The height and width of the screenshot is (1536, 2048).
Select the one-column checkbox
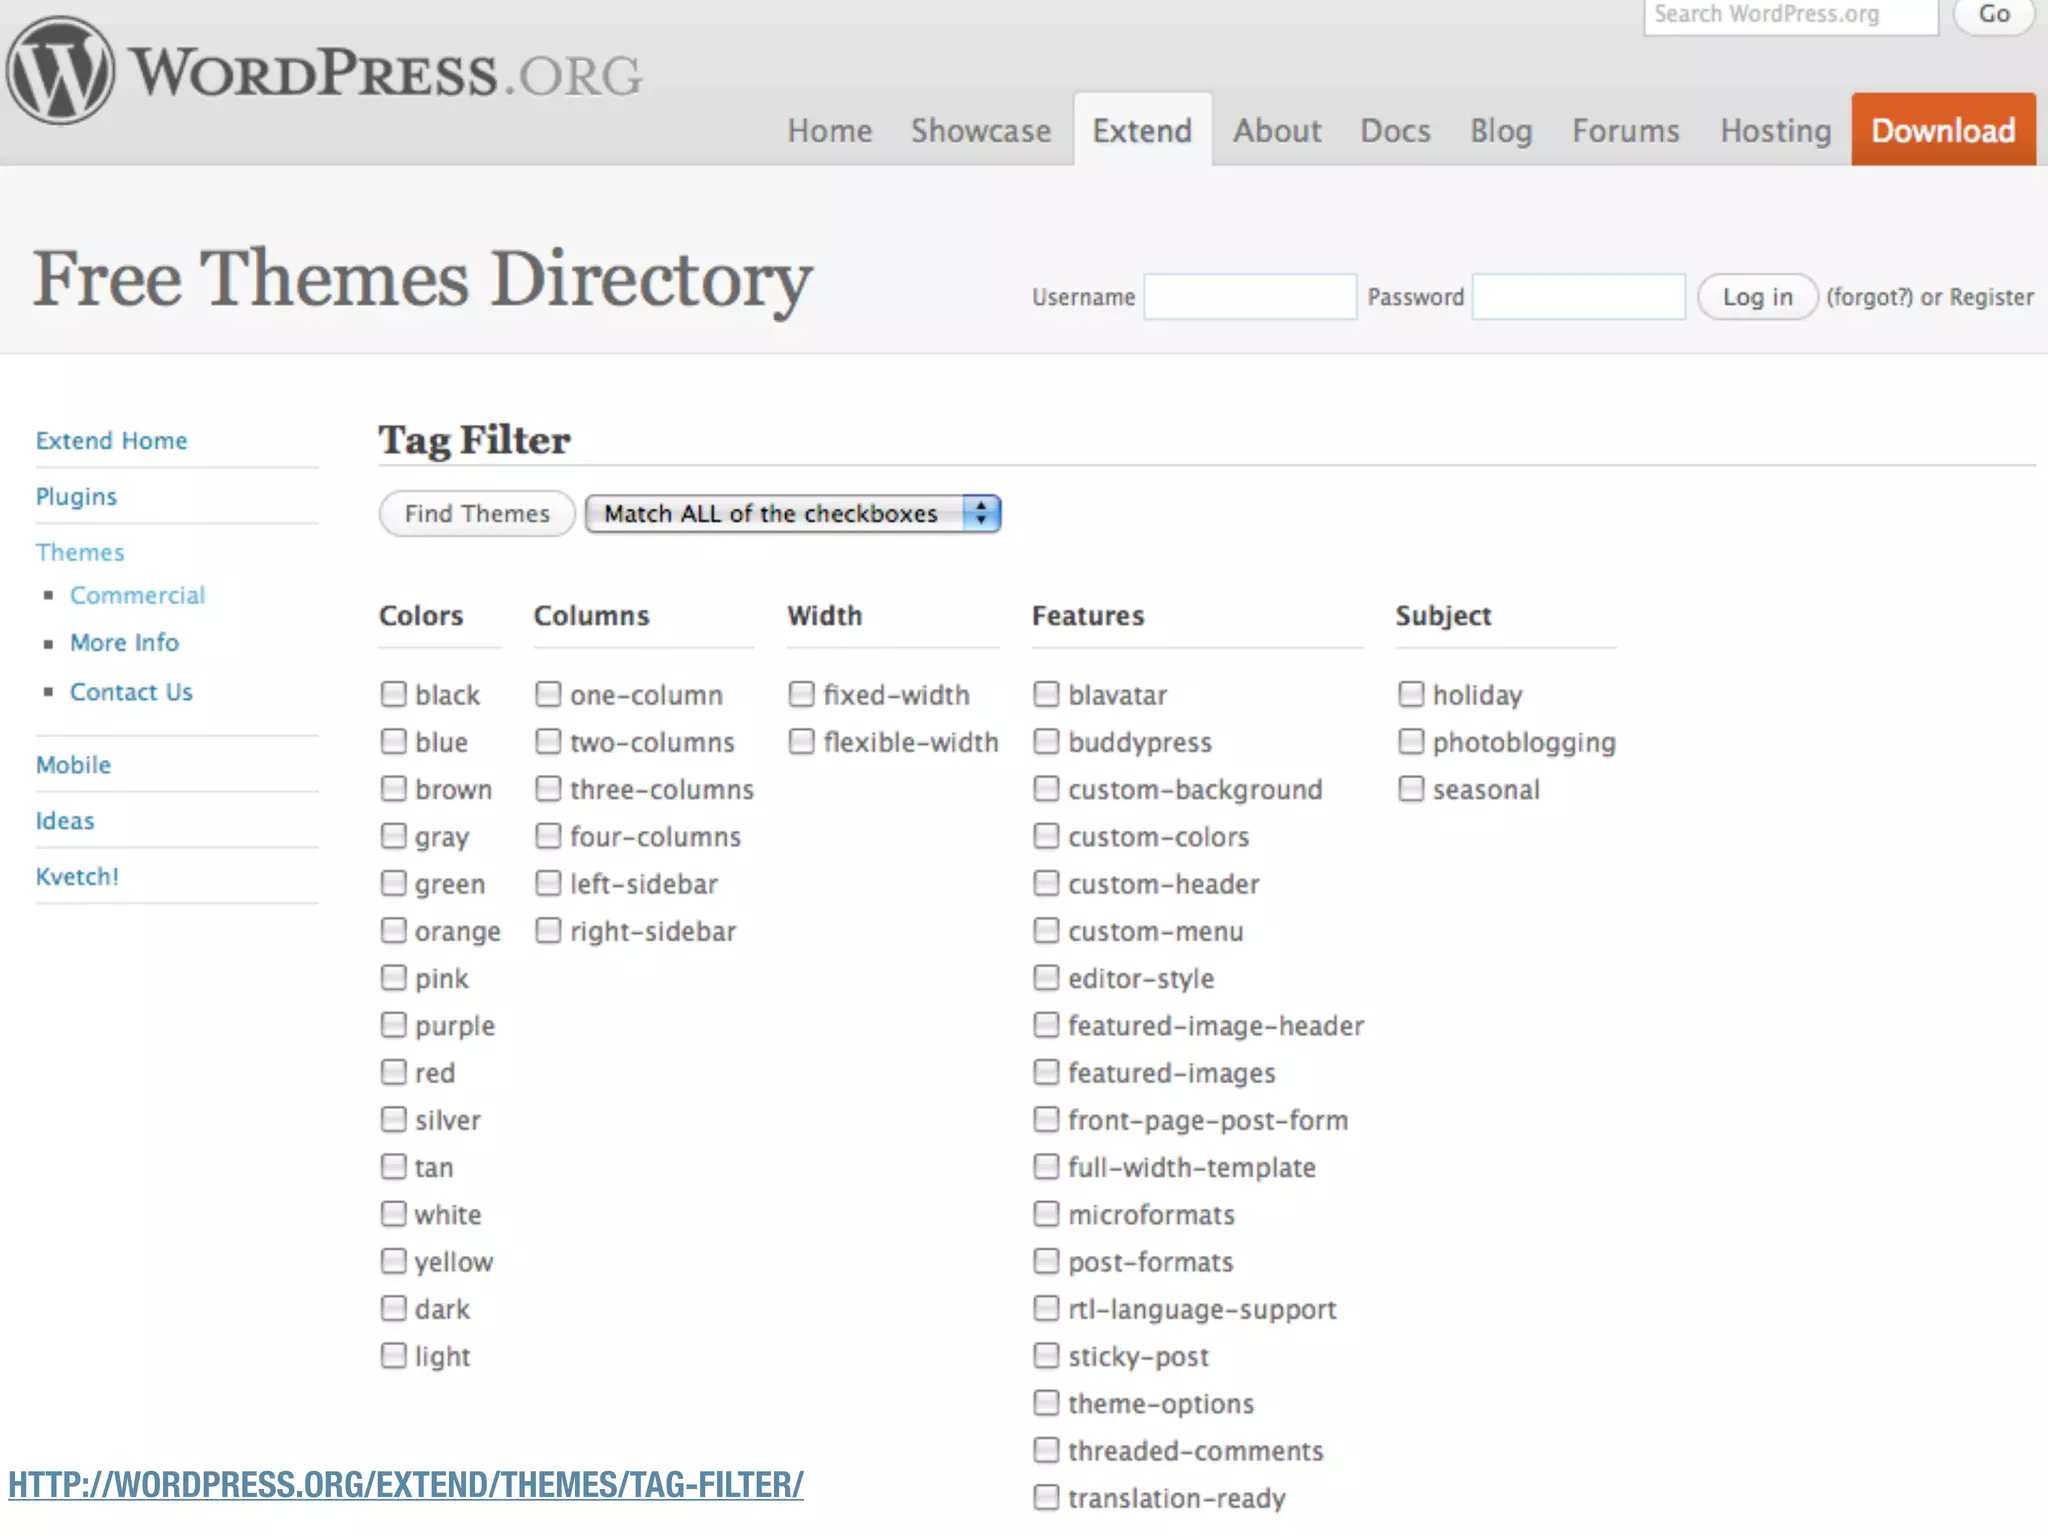[x=548, y=694]
